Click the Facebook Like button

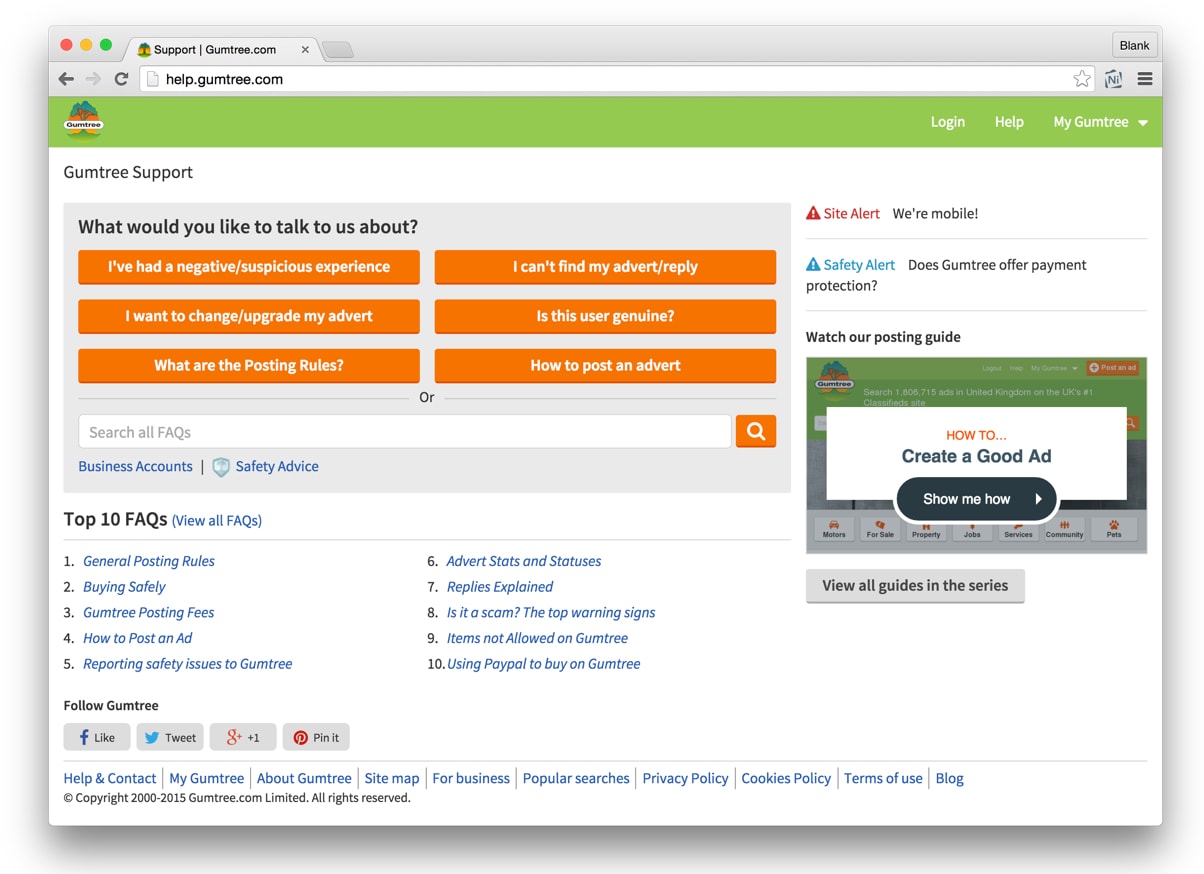(x=97, y=737)
